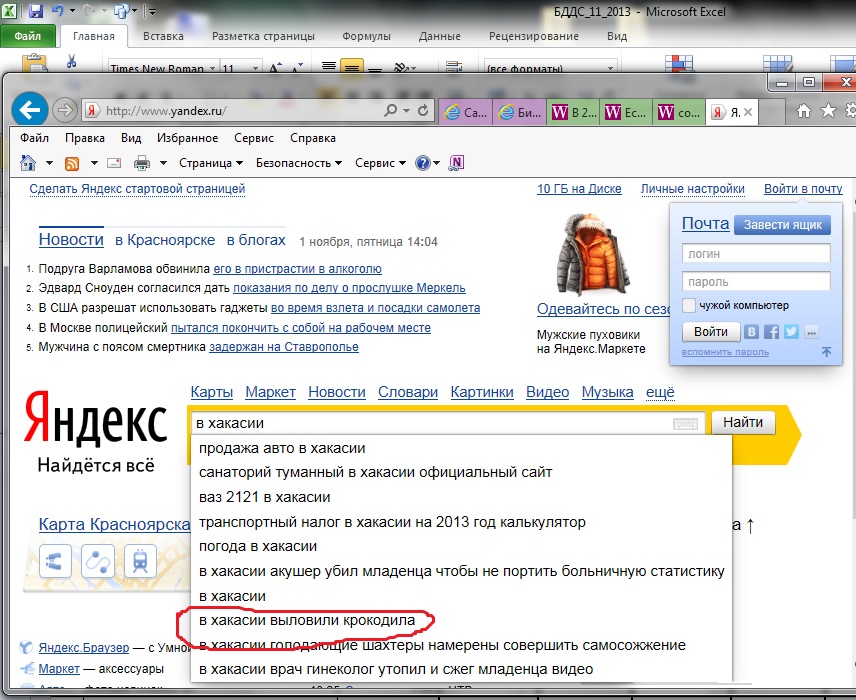Log in via VKontakte icon

coord(752,331)
